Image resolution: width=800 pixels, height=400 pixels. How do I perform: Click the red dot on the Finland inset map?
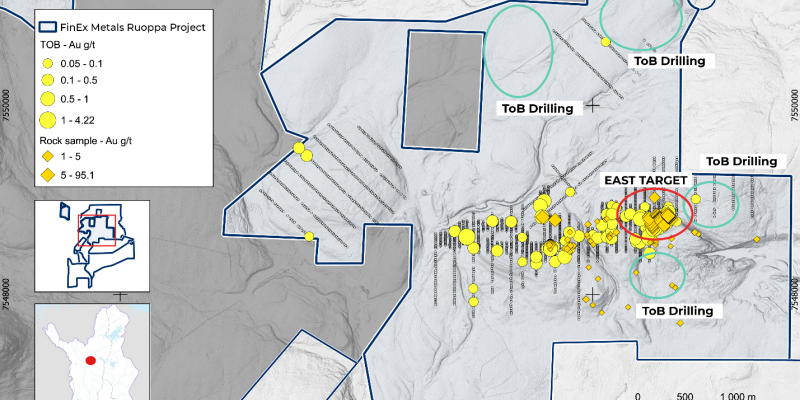91,361
